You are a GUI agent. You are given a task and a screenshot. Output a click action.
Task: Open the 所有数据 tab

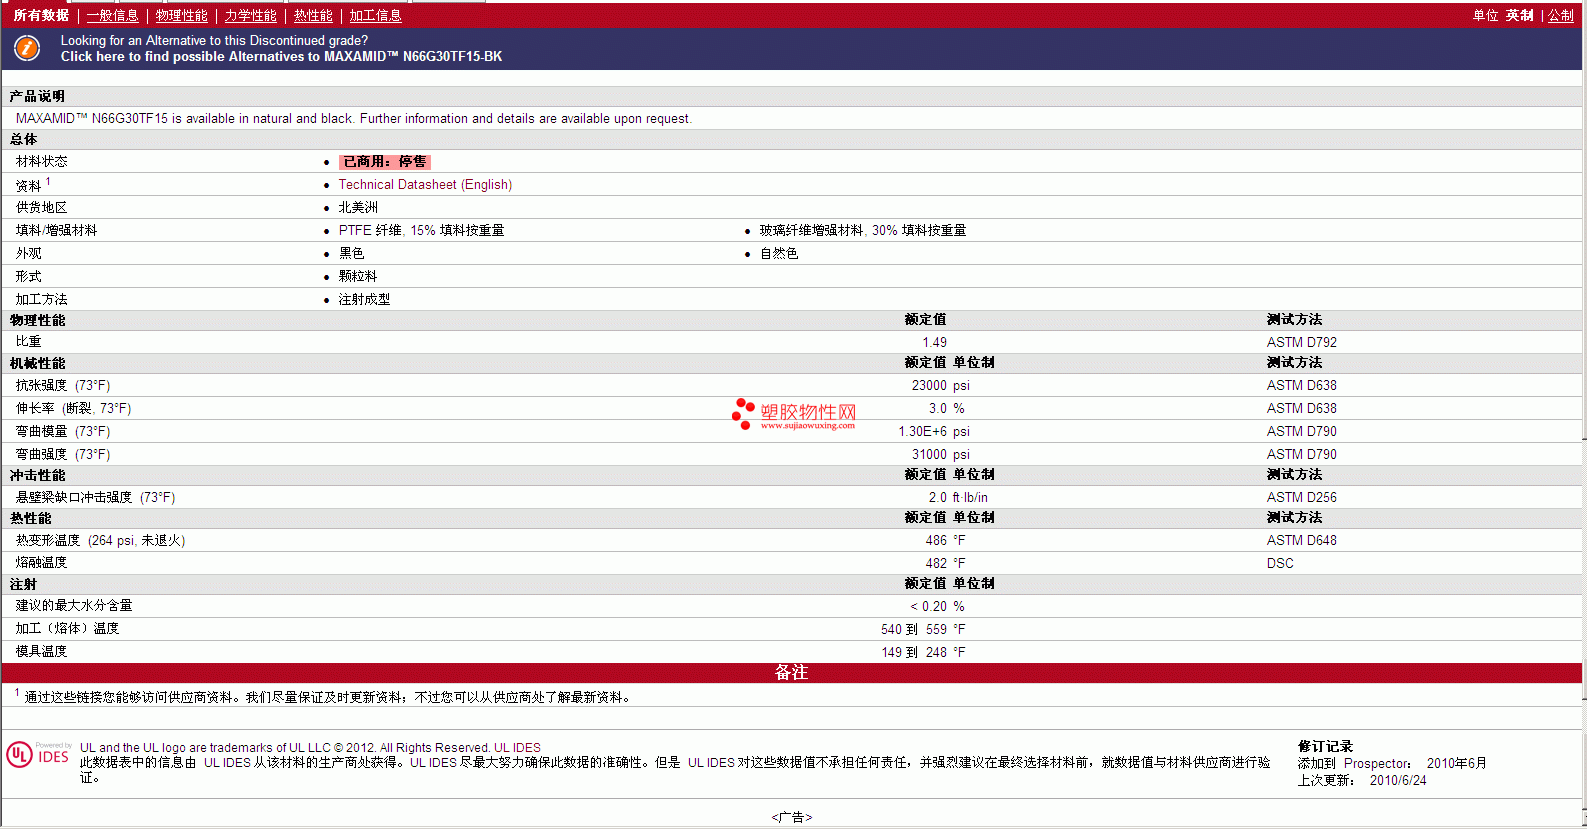(x=41, y=15)
